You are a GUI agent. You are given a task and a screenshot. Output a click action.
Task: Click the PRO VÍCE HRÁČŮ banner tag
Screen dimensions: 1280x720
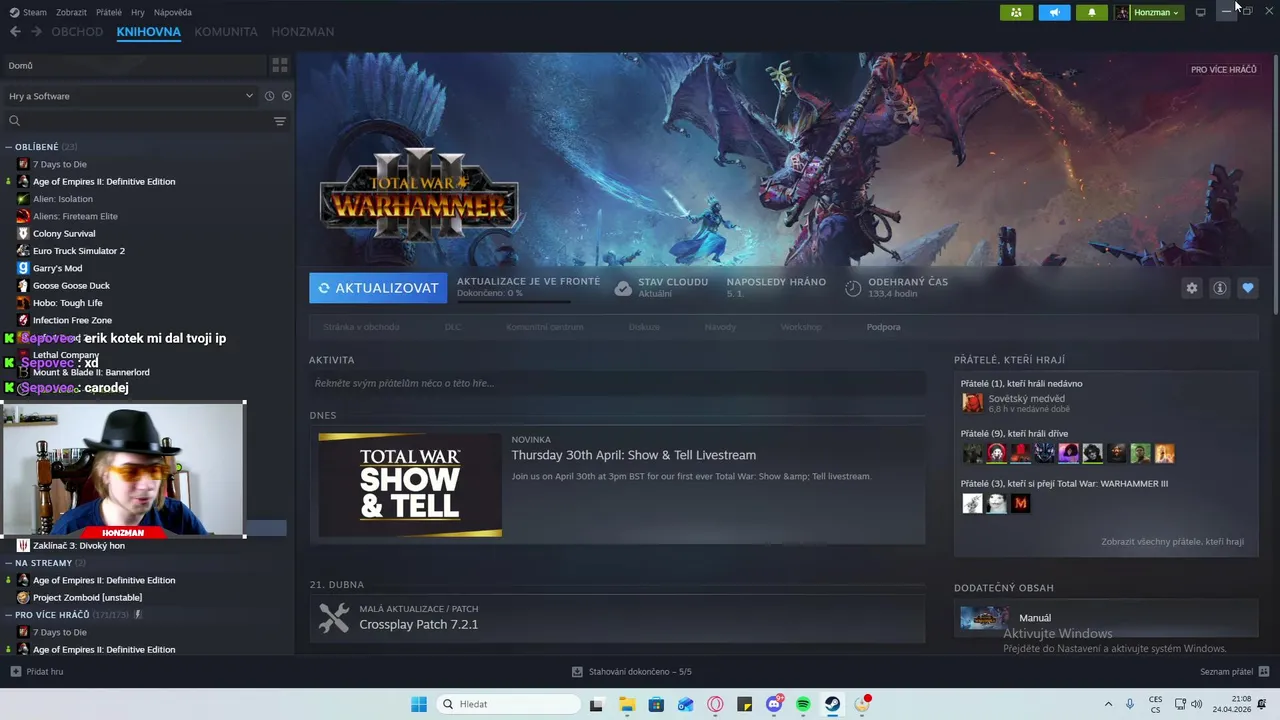1223,69
